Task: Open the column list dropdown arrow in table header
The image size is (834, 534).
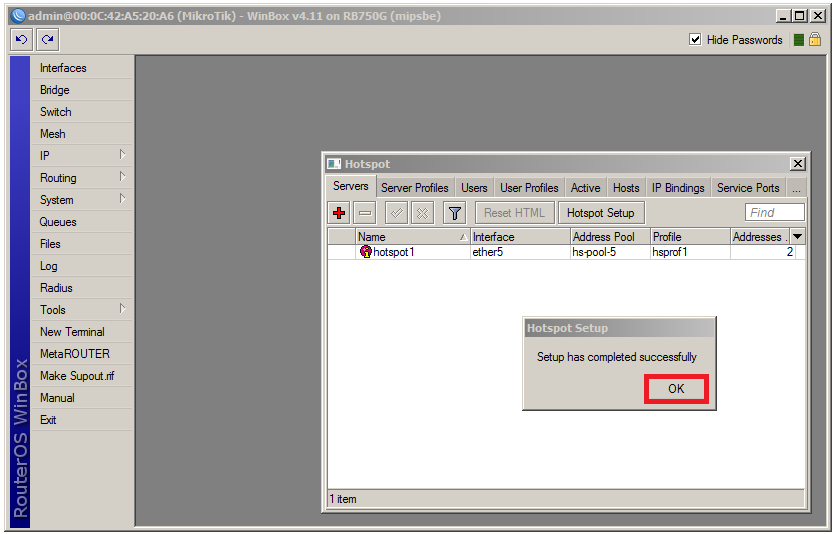Action: click(797, 237)
